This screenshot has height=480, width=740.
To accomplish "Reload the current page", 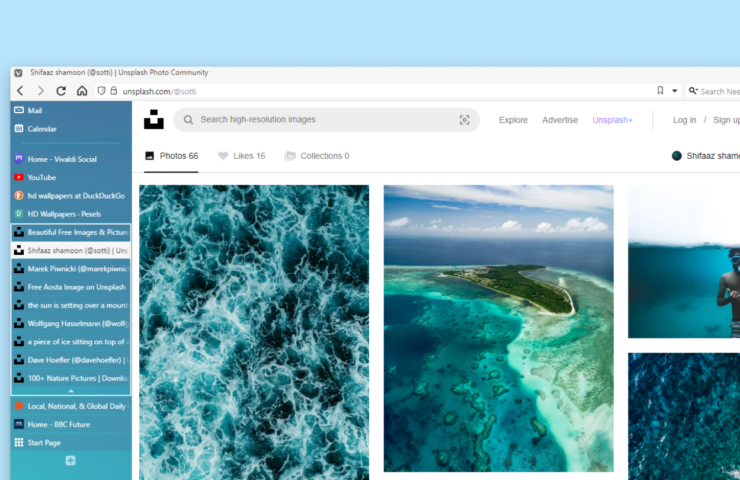I will [x=61, y=91].
